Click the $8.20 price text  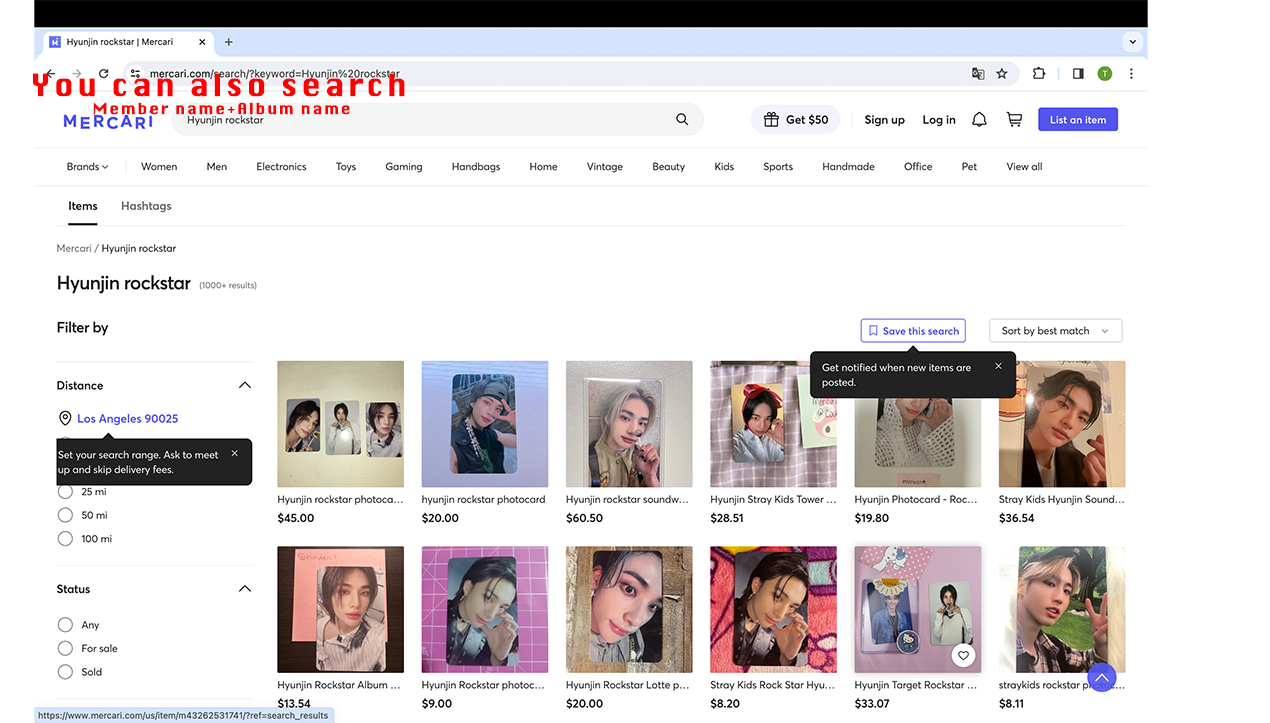[725, 704]
